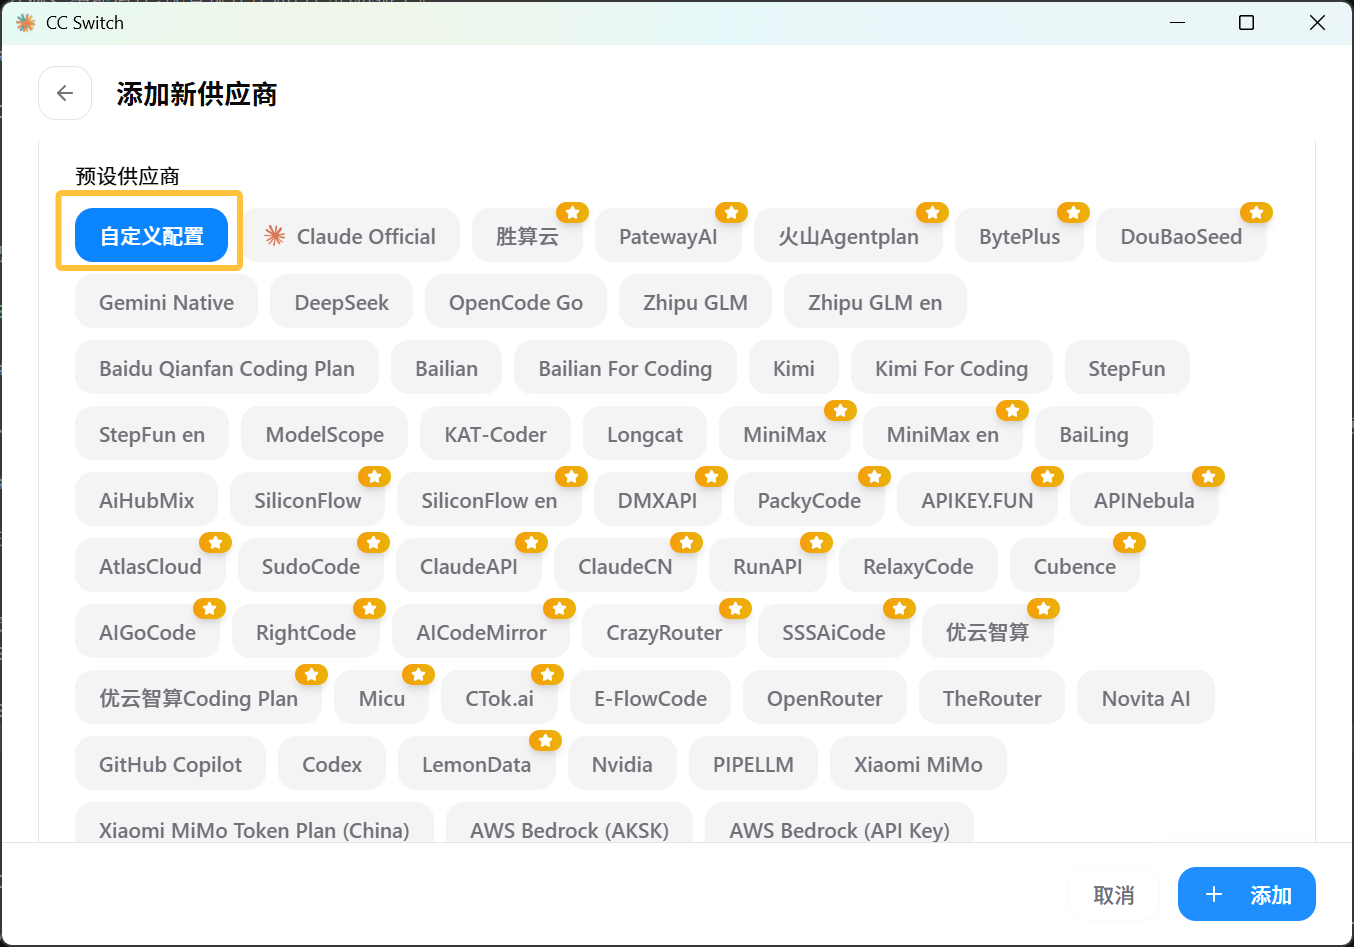
Task: Close the CC Switch window
Action: click(1317, 22)
